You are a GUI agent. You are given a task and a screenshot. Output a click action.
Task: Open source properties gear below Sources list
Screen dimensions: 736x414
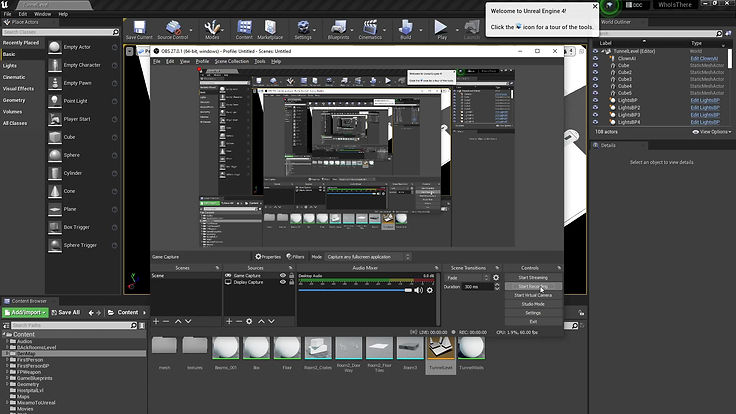(x=249, y=321)
